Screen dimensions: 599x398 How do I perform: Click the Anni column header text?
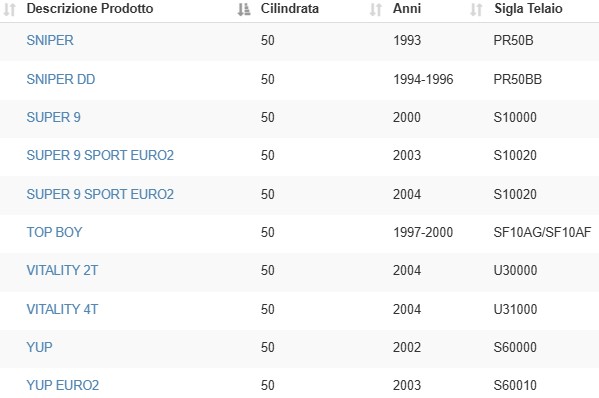point(407,8)
